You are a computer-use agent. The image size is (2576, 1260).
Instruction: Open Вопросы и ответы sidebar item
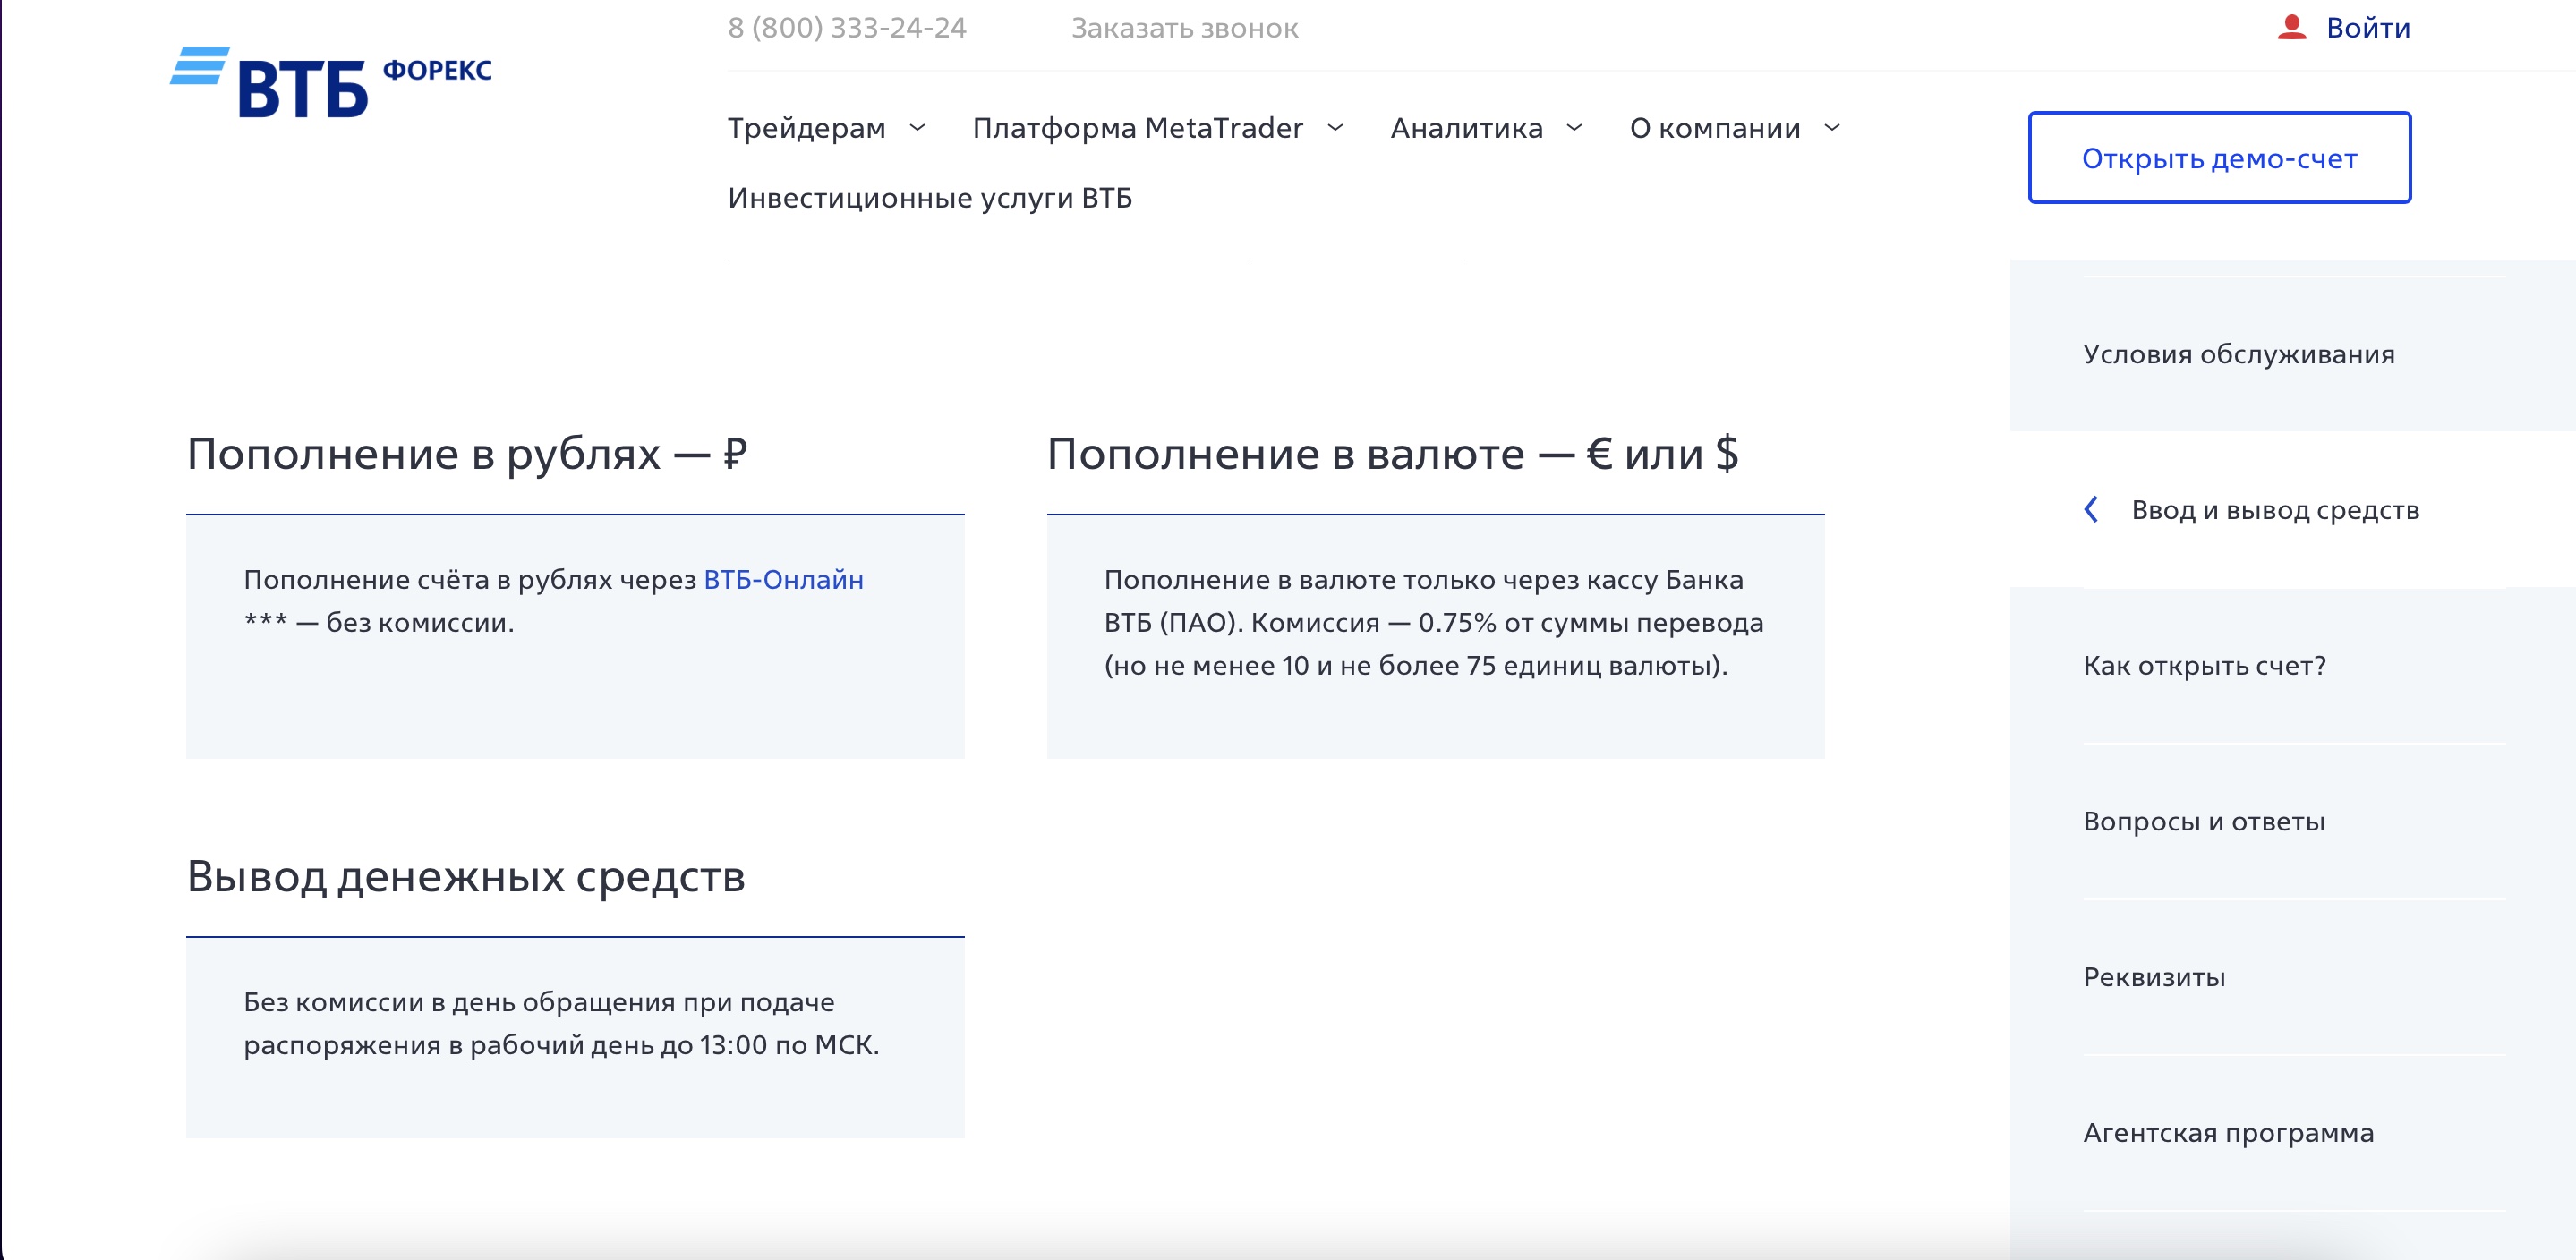tap(2204, 822)
